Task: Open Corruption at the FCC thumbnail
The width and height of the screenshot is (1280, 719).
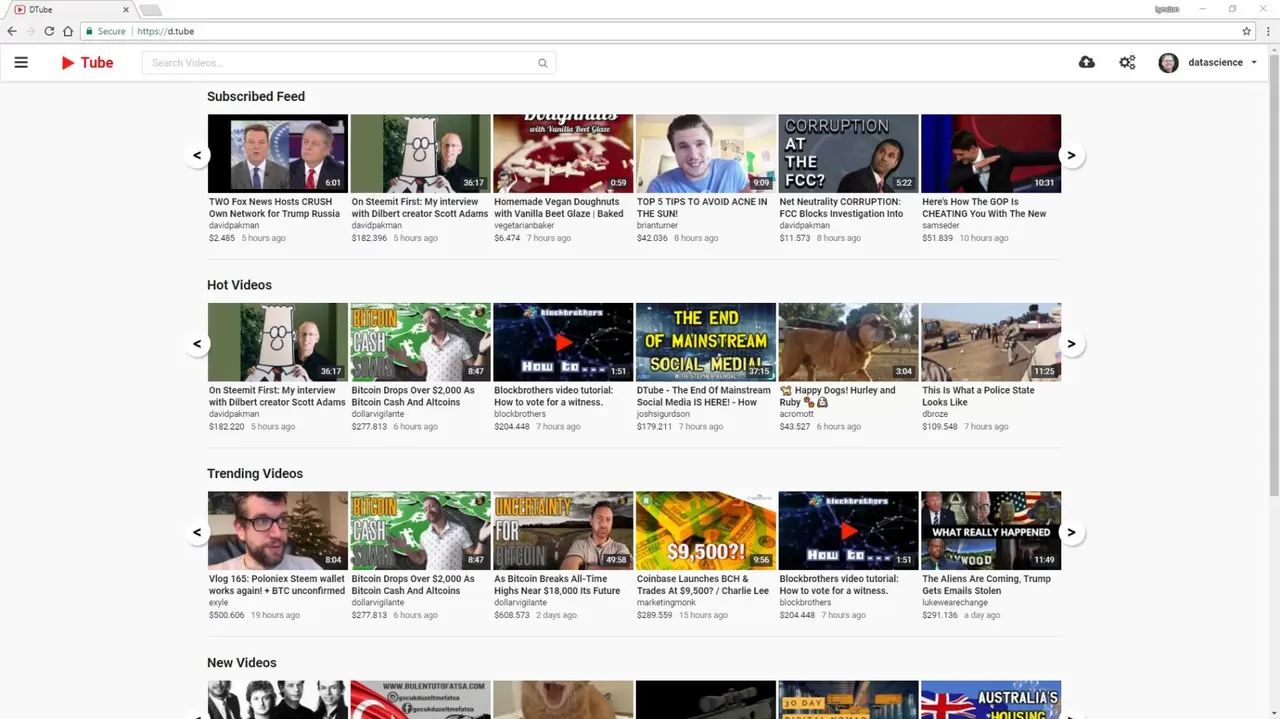Action: (848, 153)
